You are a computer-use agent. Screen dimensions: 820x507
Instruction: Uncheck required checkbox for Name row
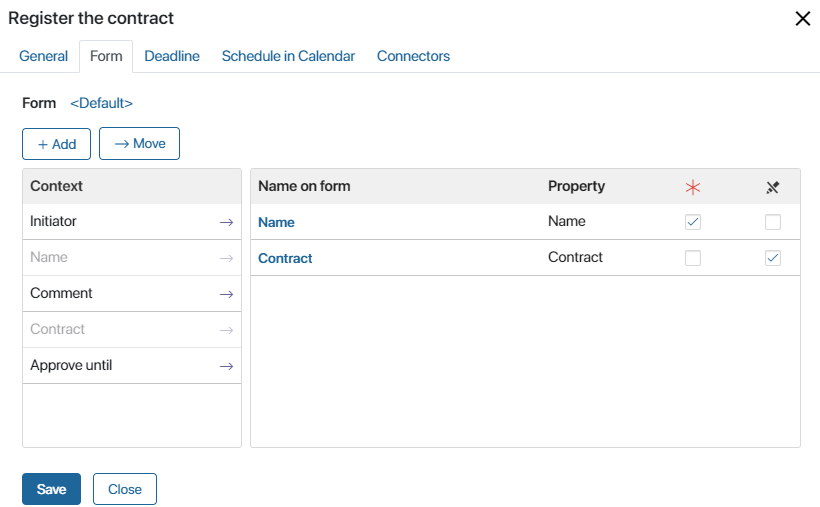(x=693, y=222)
